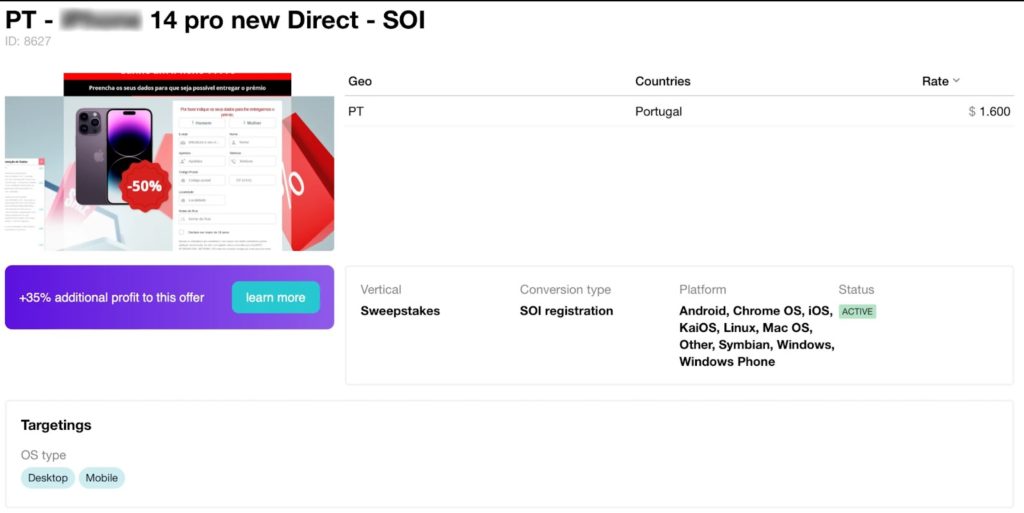Click the Rate column sort chevron
This screenshot has width=1024, height=513.
pyautogui.click(x=956, y=81)
